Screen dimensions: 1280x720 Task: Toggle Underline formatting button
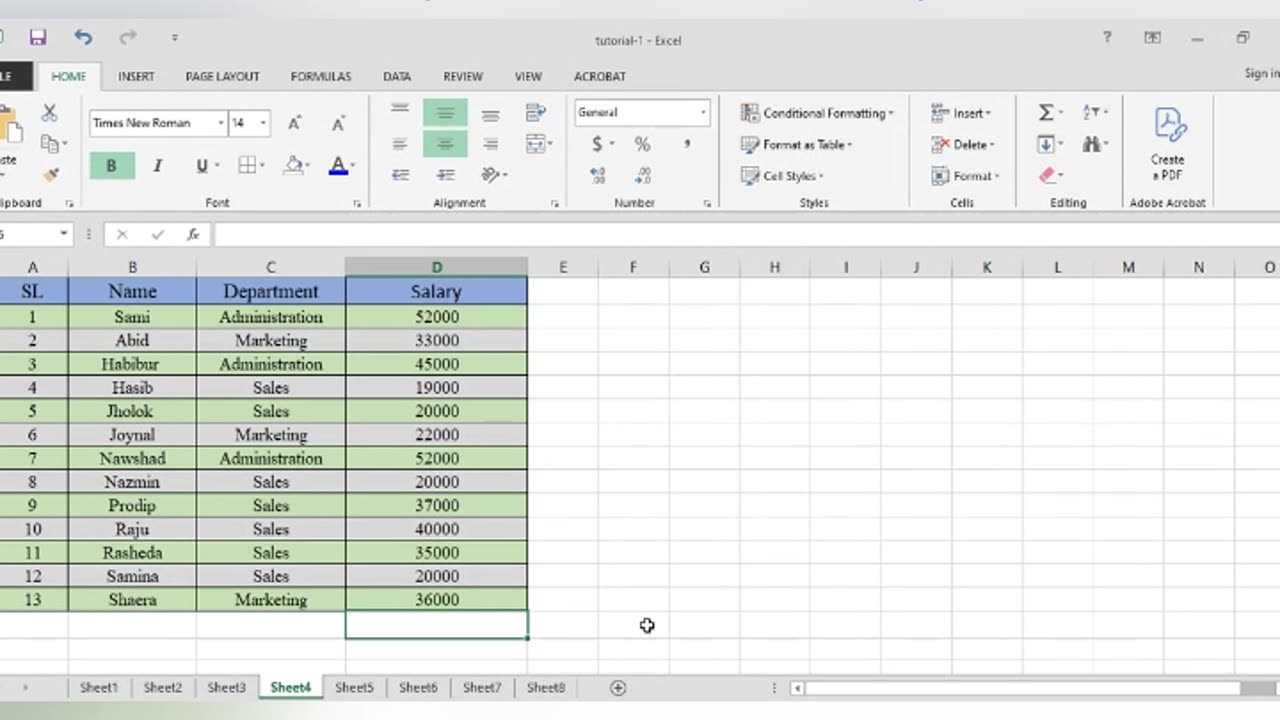click(201, 166)
